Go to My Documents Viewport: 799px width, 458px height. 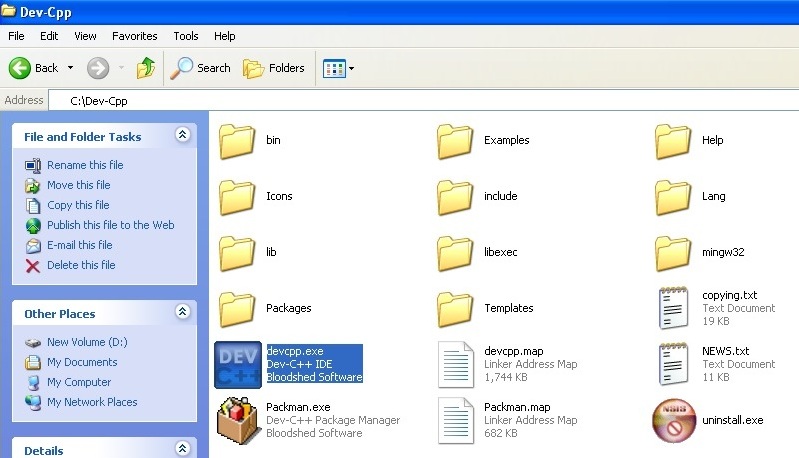click(82, 362)
